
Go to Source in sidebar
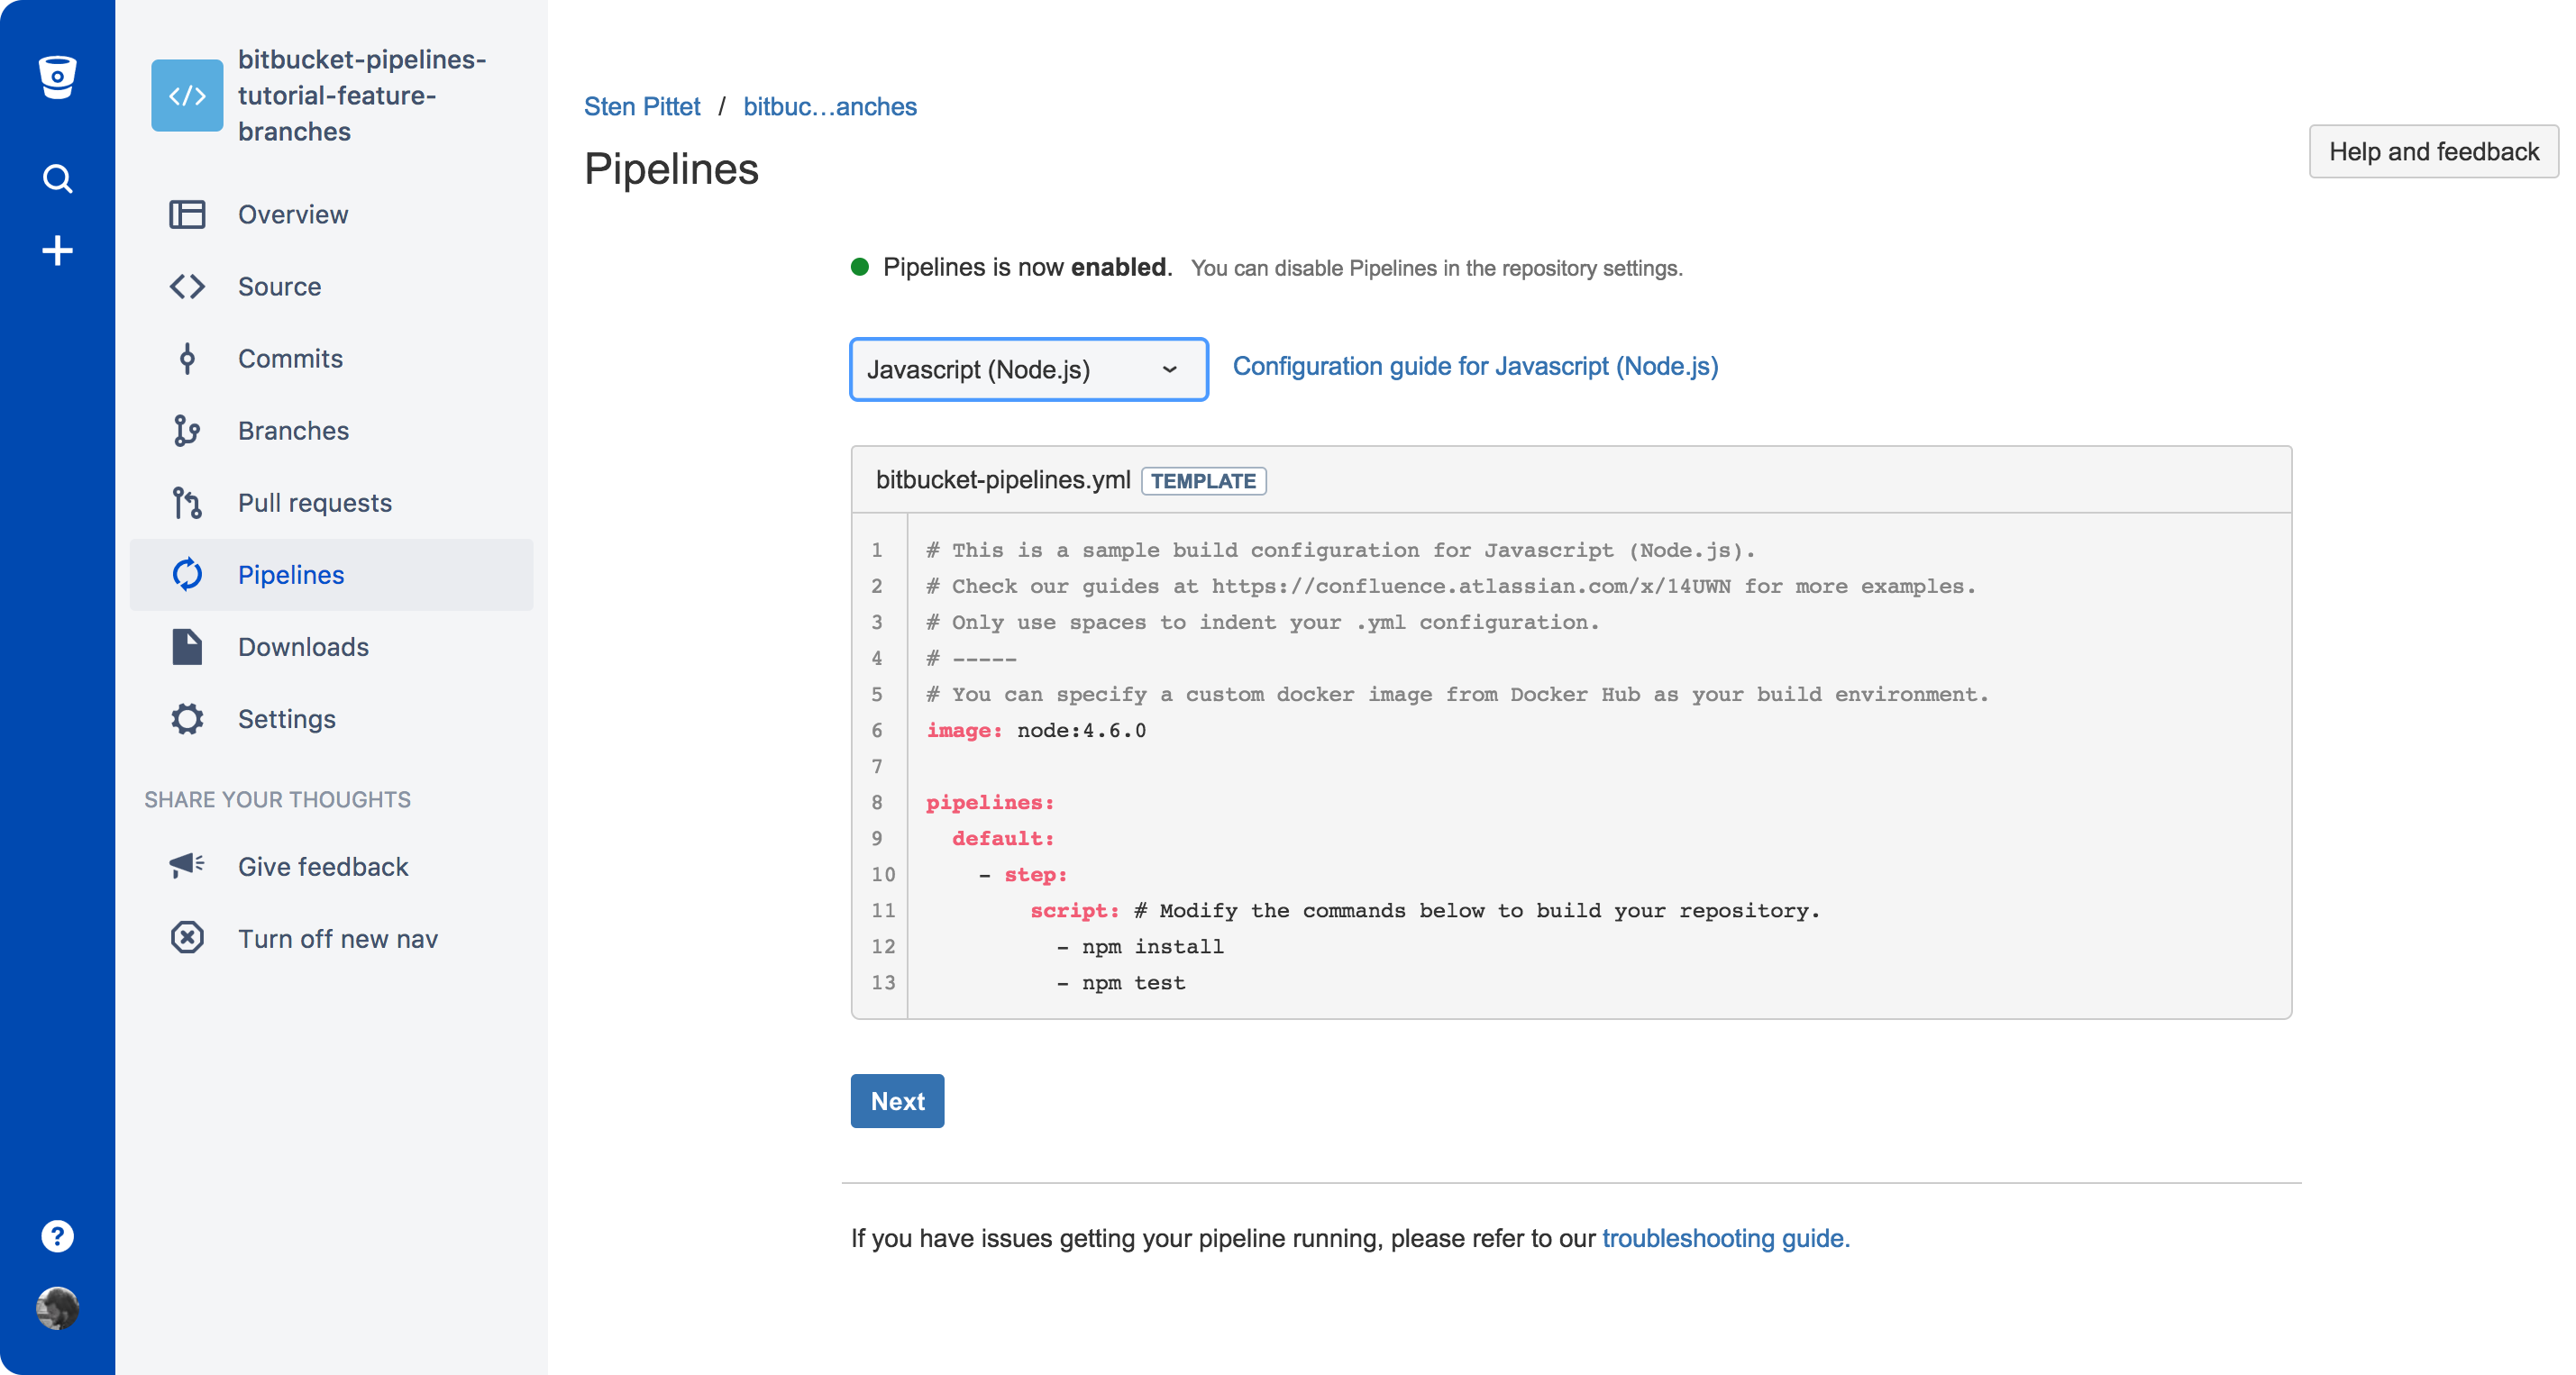[279, 286]
